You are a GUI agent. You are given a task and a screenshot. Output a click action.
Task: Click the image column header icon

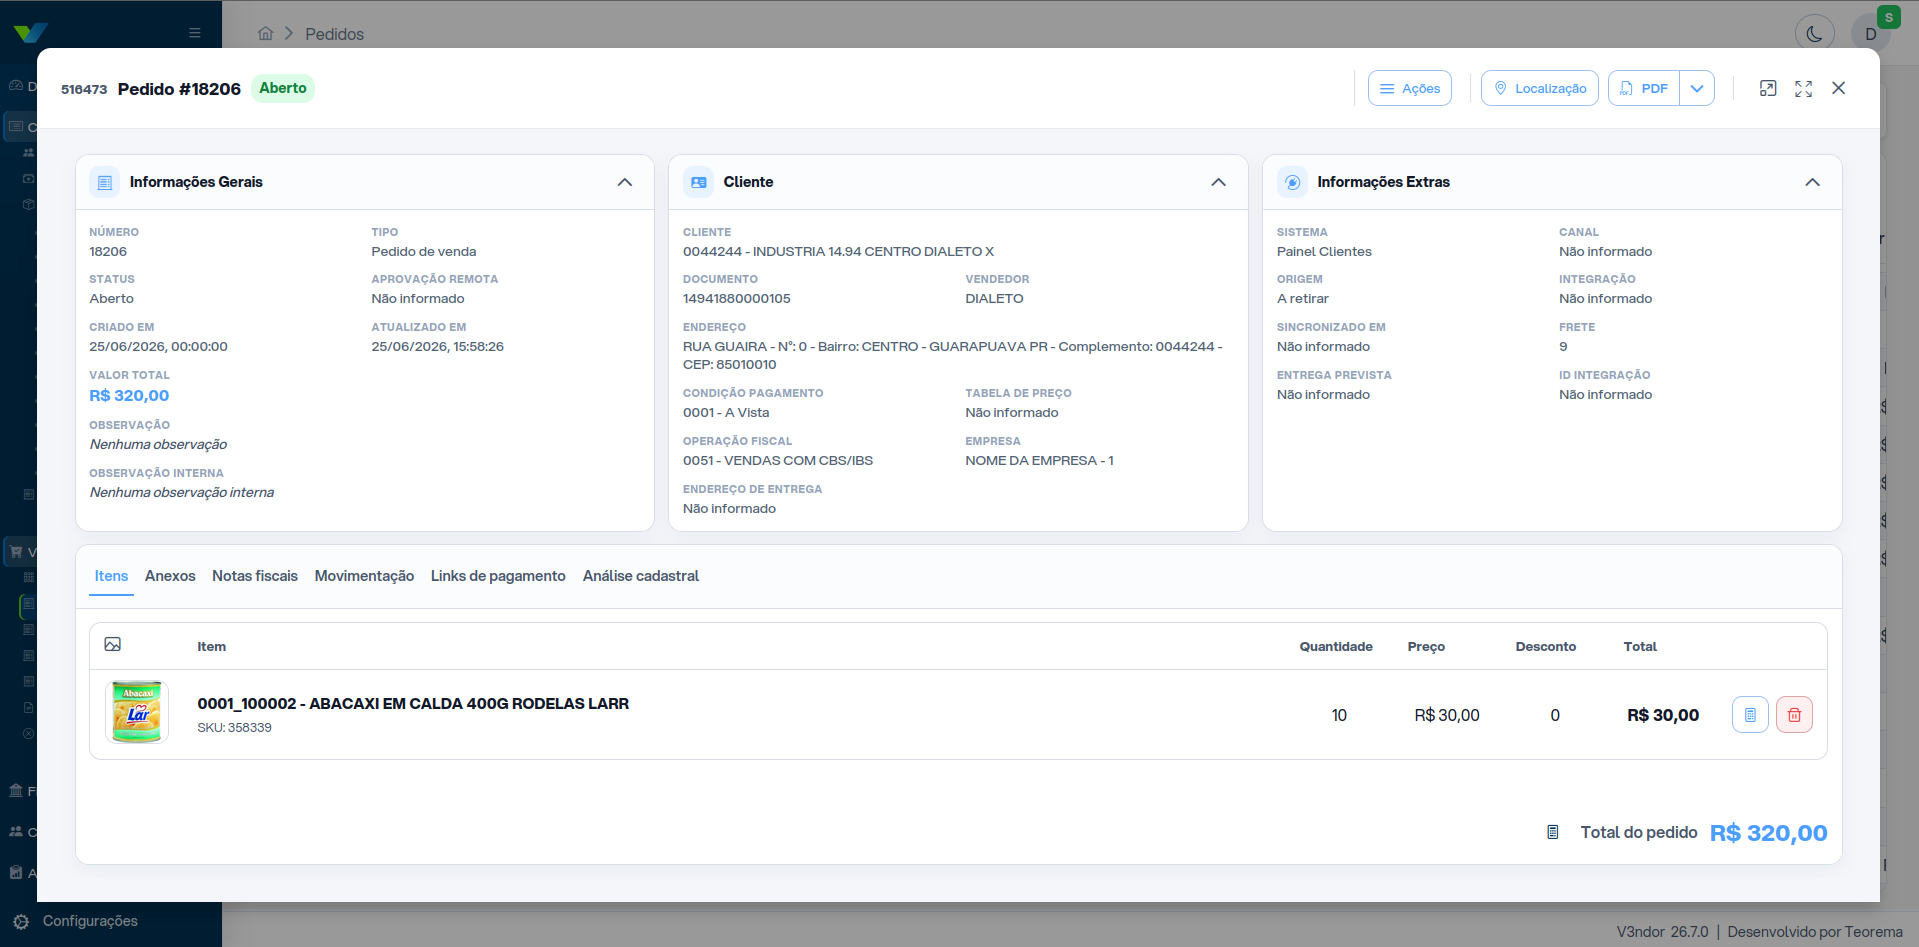[113, 645]
